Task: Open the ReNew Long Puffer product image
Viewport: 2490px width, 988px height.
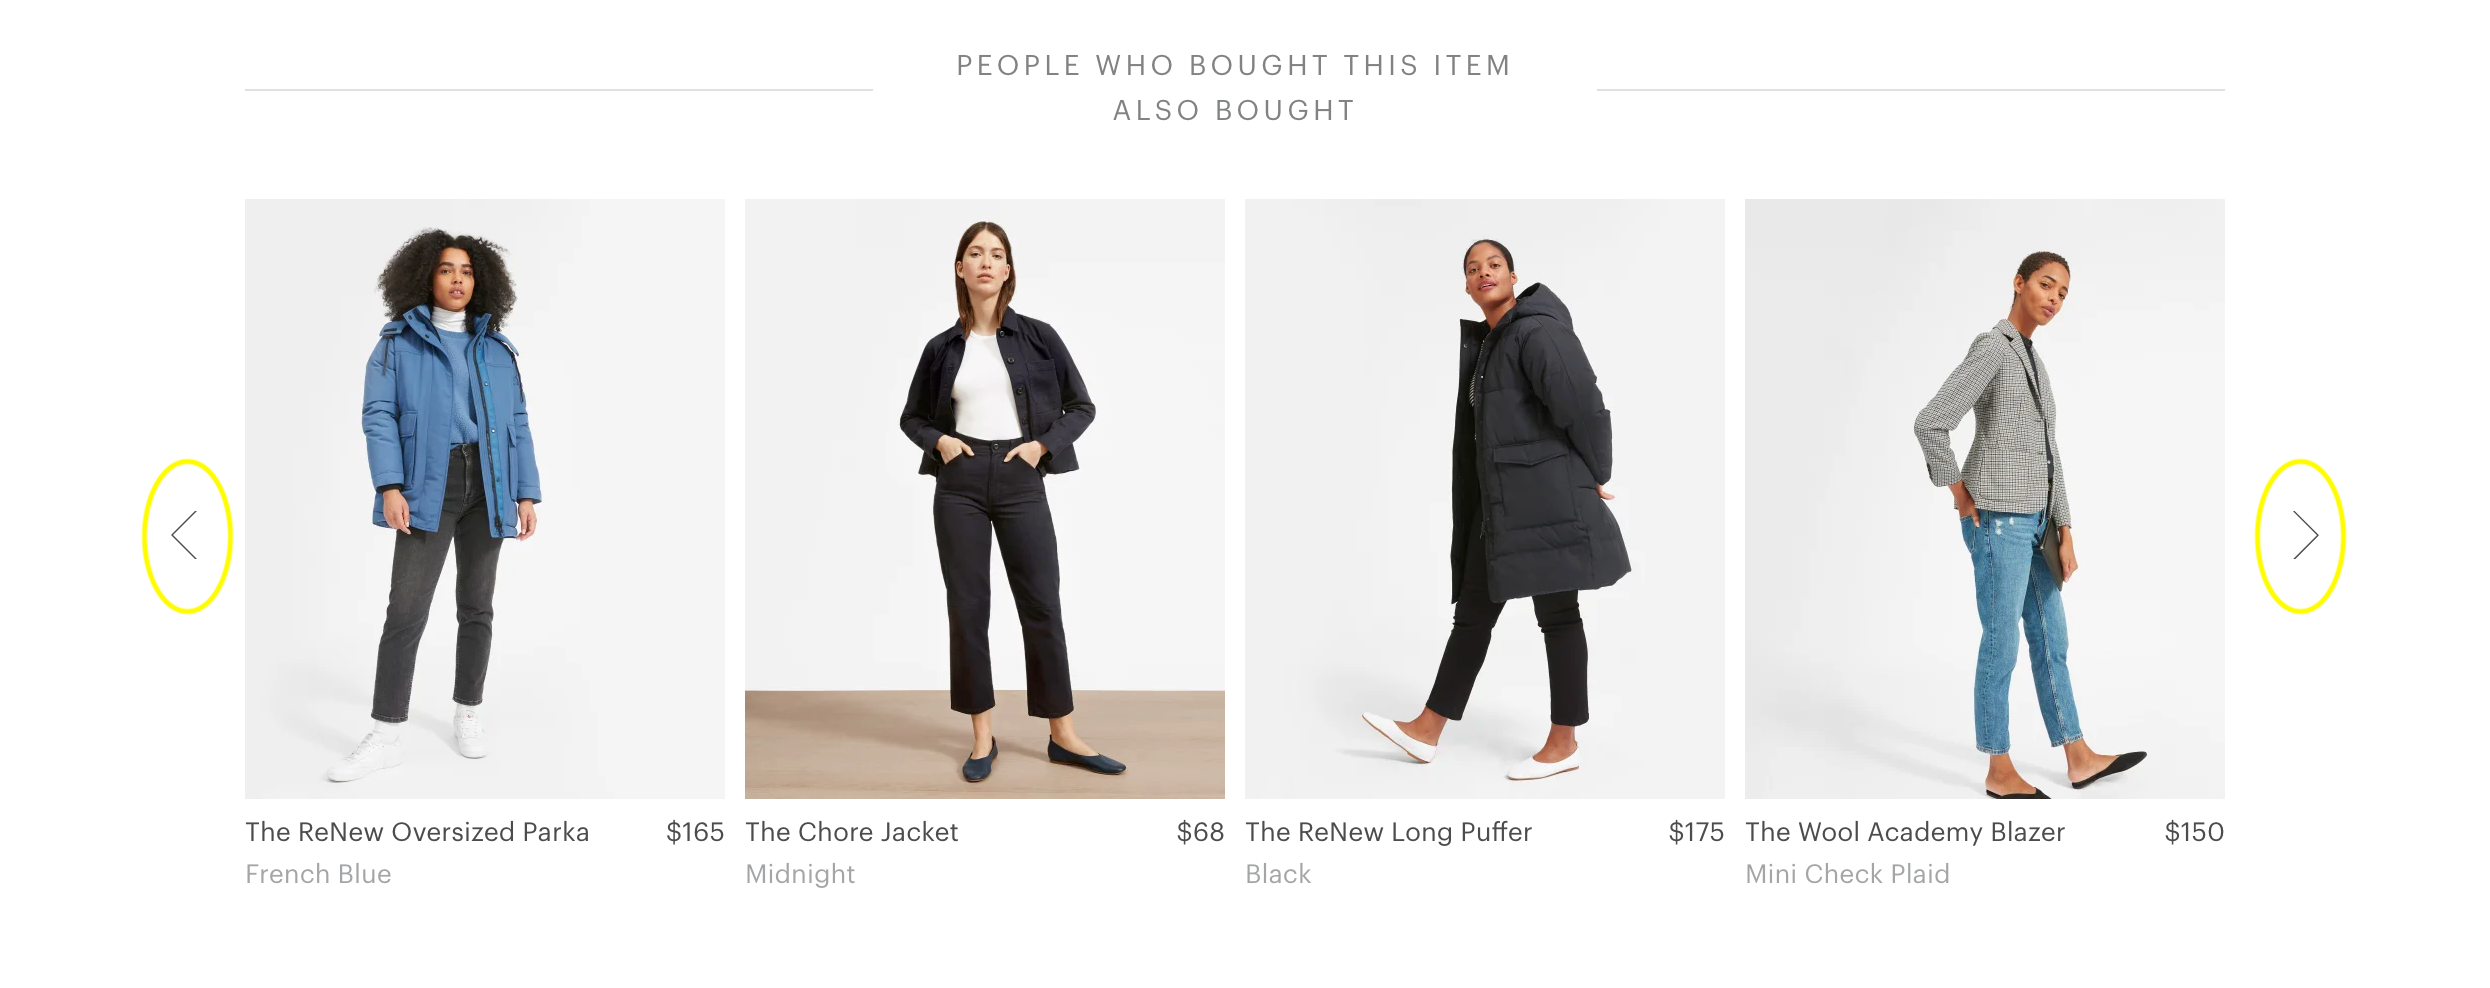Action: [x=1485, y=498]
